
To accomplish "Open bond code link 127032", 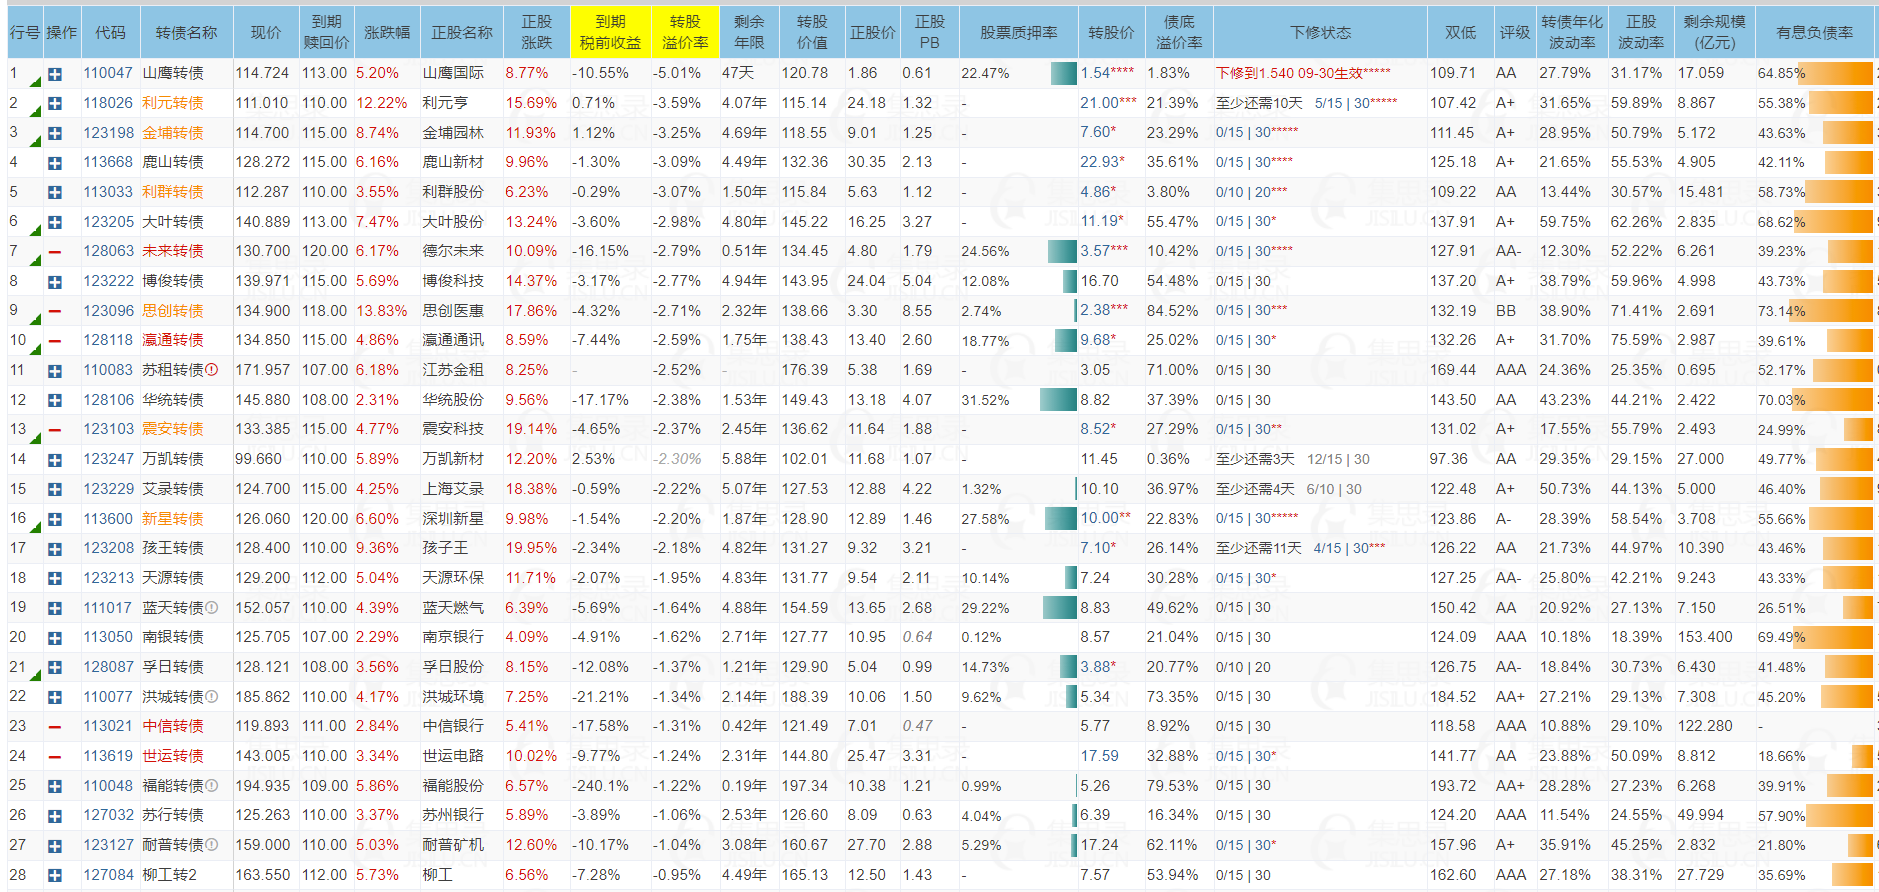I will pos(108,816).
